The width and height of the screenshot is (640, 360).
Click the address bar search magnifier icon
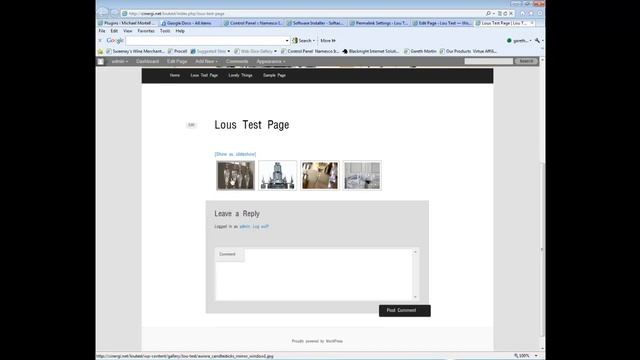tap(489, 13)
